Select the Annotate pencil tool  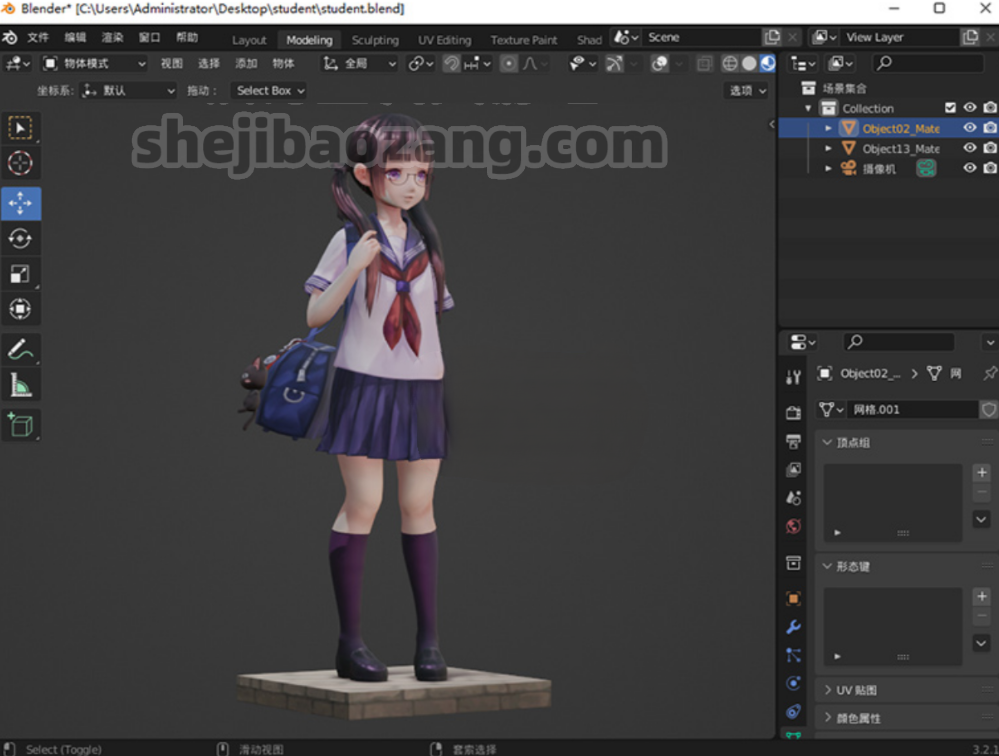point(20,350)
